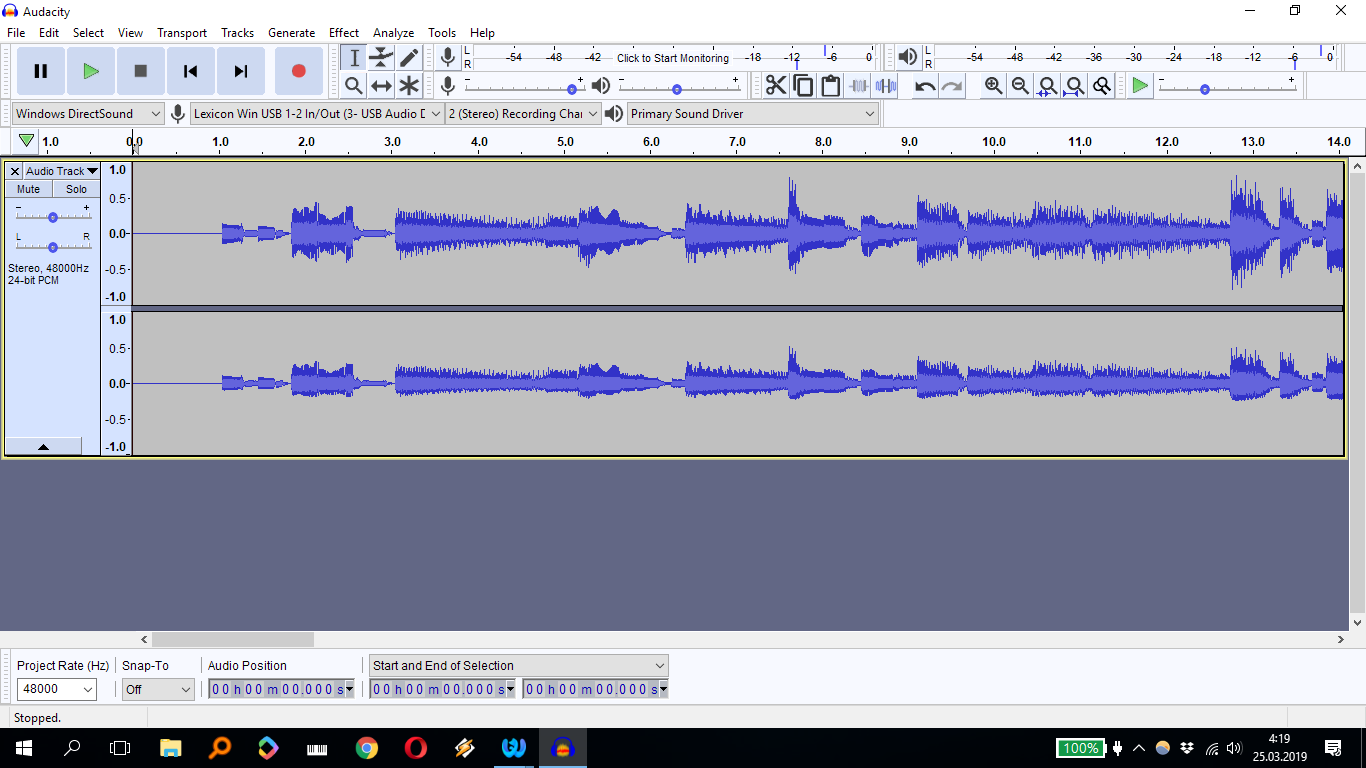Open the Audio Track name menu
The image size is (1366, 768).
pos(61,171)
